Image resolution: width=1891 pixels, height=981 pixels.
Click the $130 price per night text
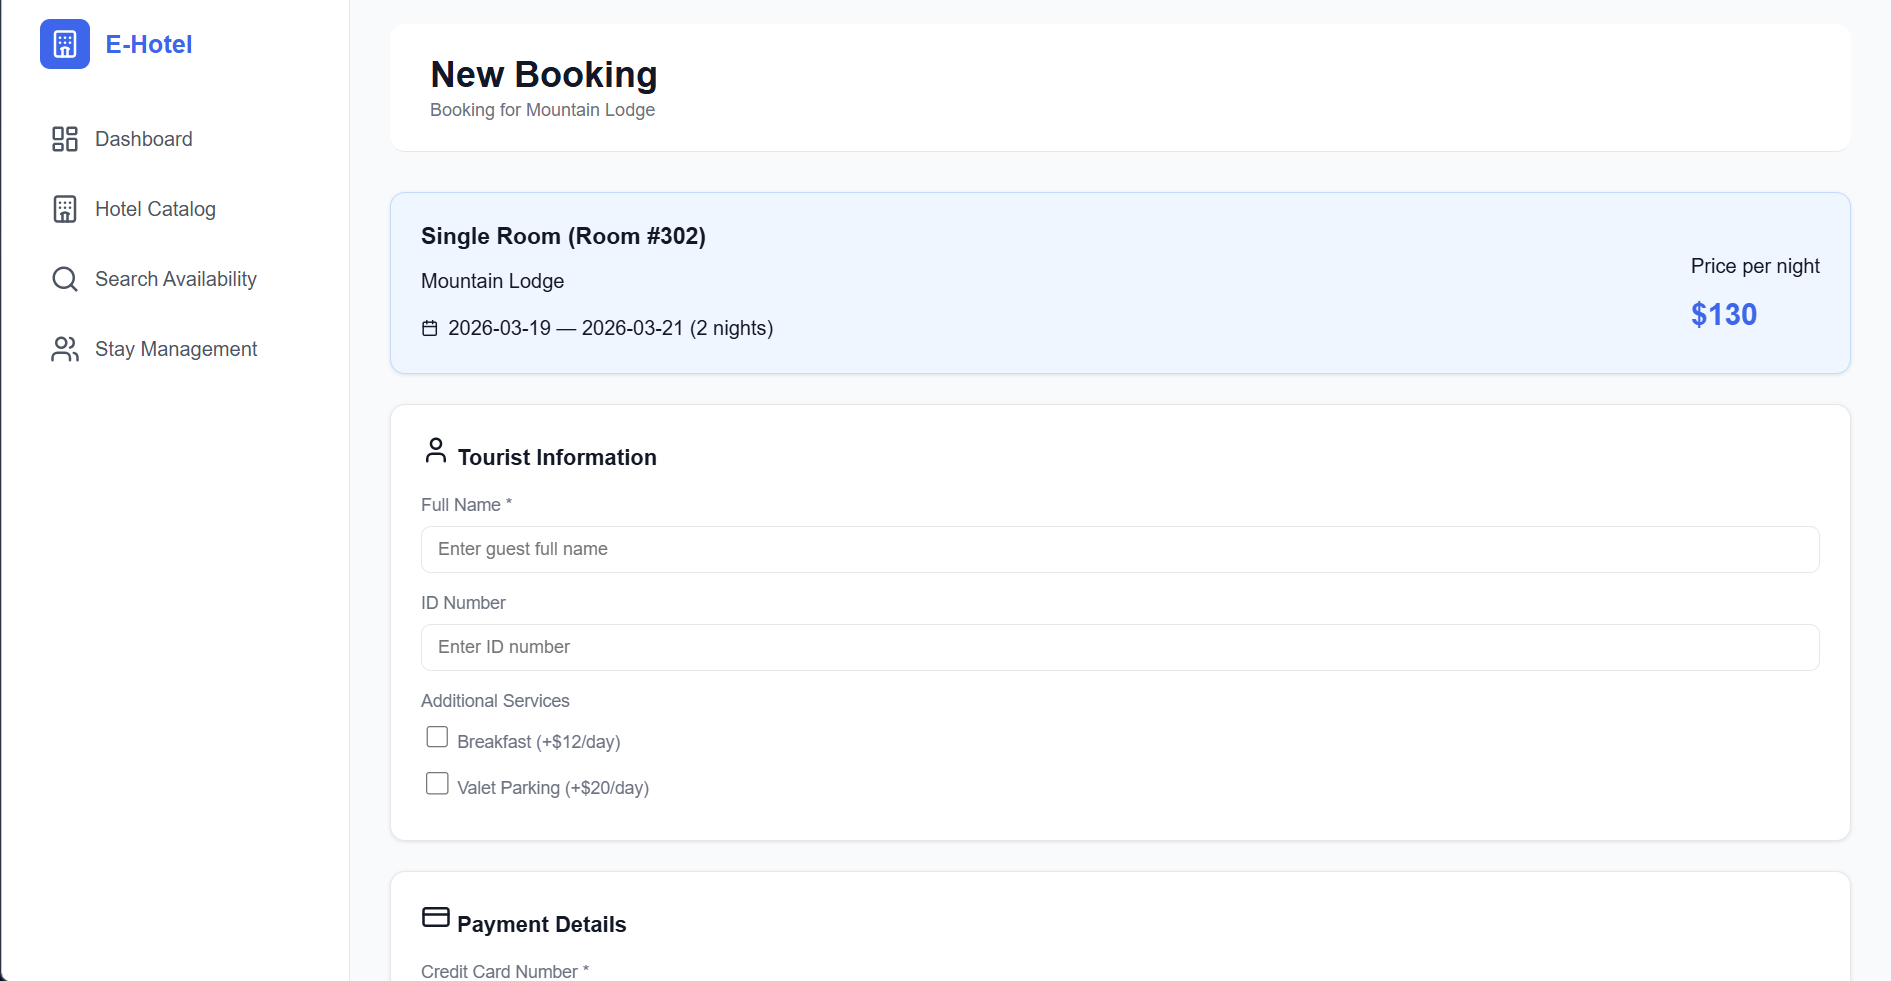(x=1723, y=314)
